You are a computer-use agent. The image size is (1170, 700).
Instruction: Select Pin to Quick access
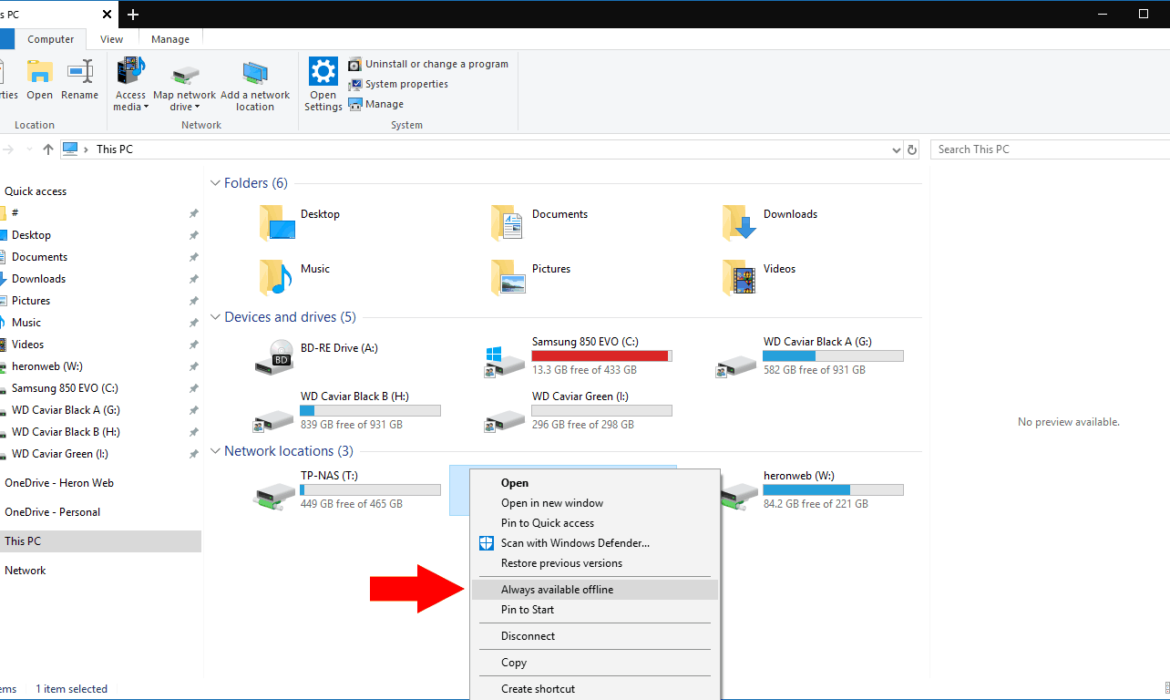(x=595, y=523)
